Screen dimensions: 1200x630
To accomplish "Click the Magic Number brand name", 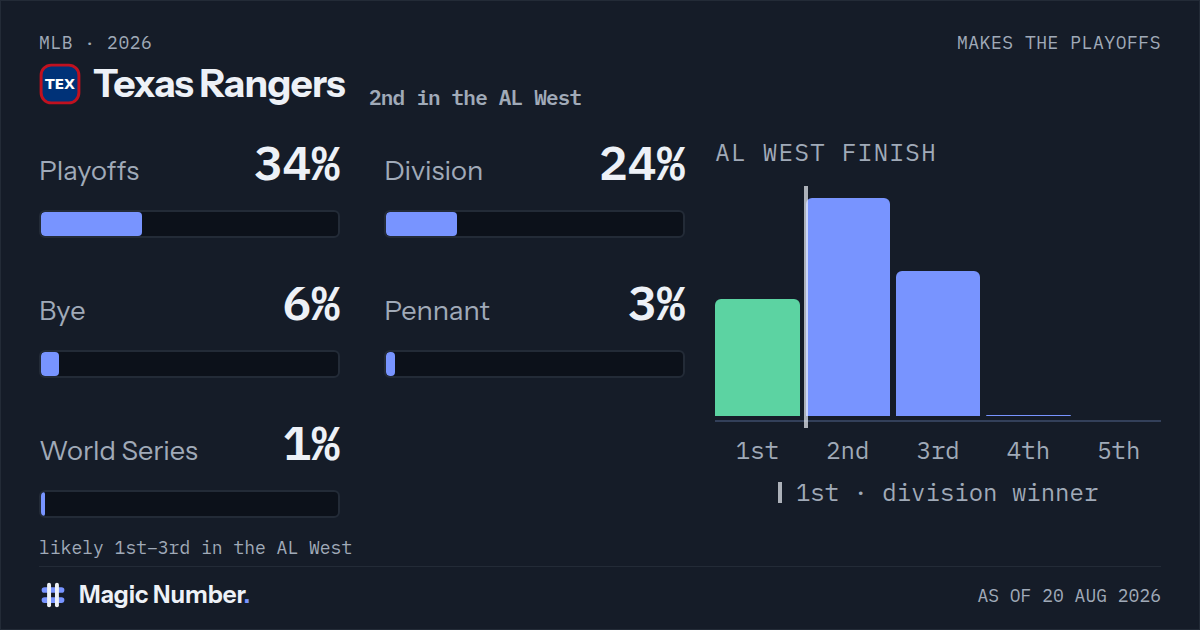I will [164, 595].
